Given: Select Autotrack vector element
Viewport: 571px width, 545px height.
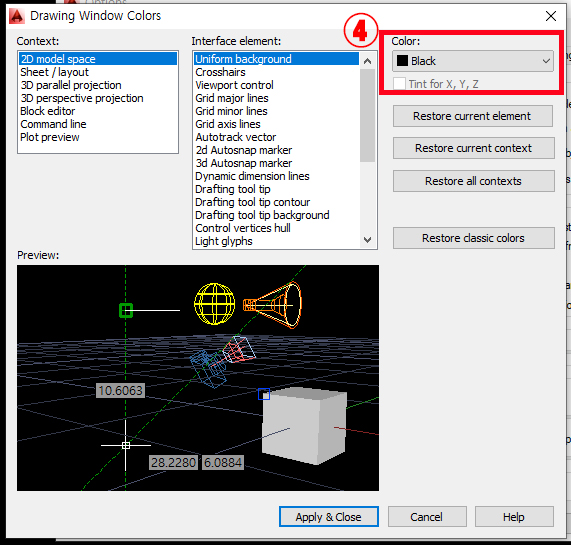Looking at the screenshot, I should point(276,137).
